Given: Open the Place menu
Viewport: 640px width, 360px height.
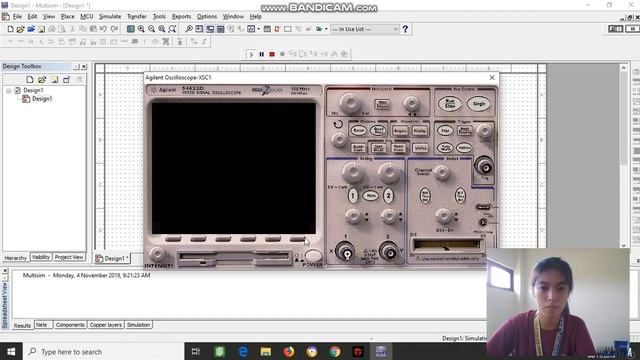Looking at the screenshot, I should click(67, 16).
